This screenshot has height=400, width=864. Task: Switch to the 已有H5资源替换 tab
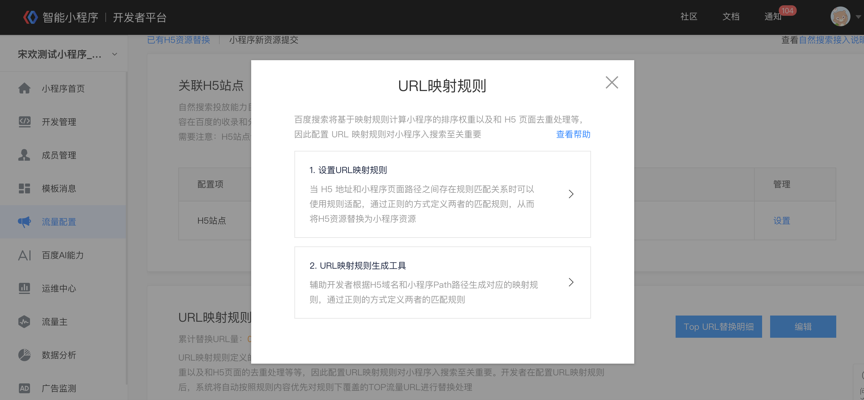pyautogui.click(x=178, y=40)
